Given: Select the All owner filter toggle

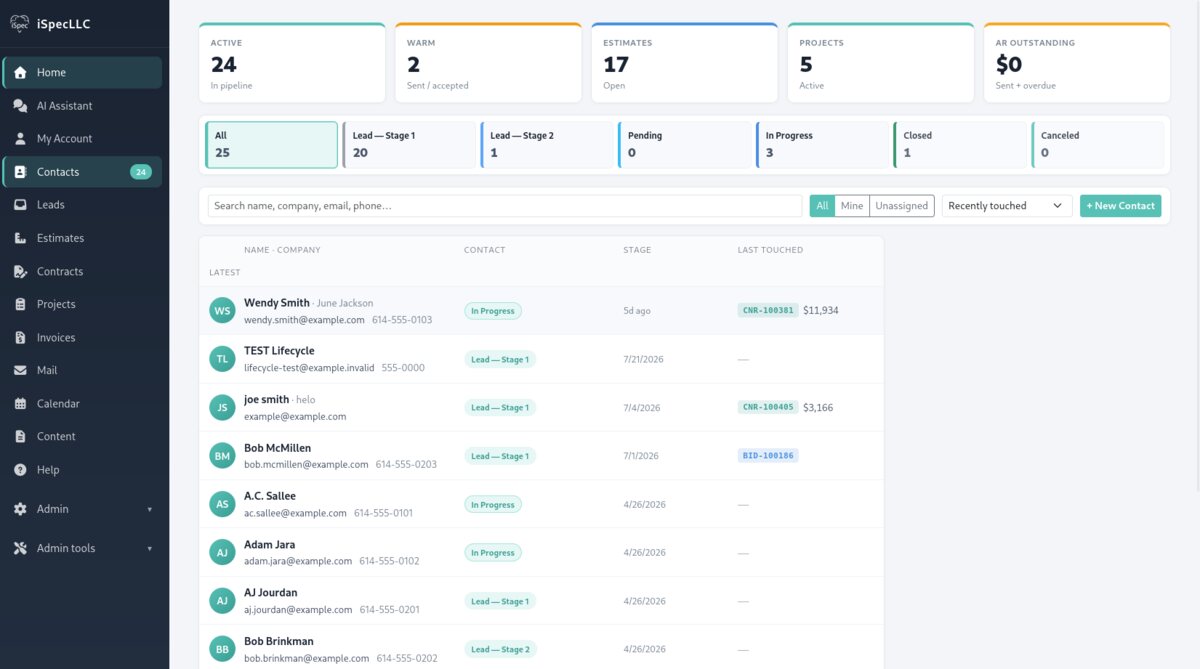Looking at the screenshot, I should [x=822, y=206].
